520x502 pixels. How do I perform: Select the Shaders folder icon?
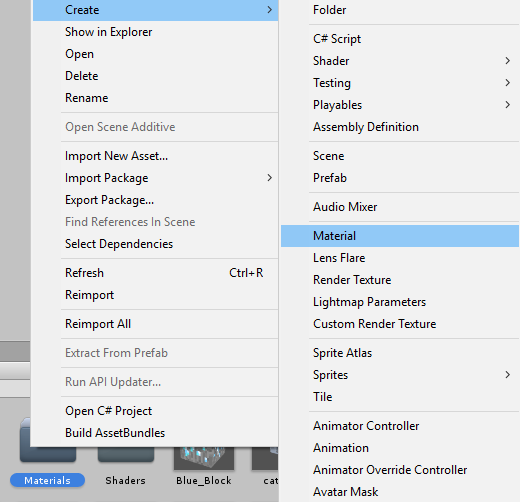click(126, 454)
